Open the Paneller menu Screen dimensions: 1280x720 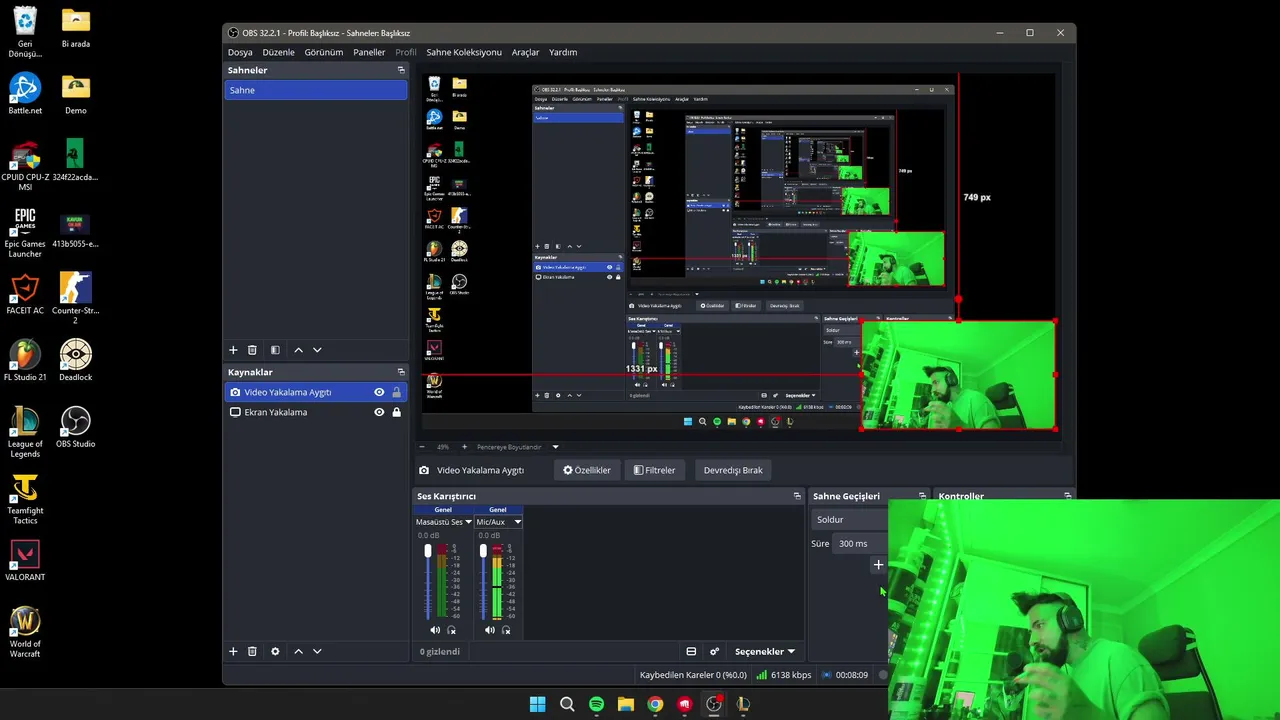(369, 52)
